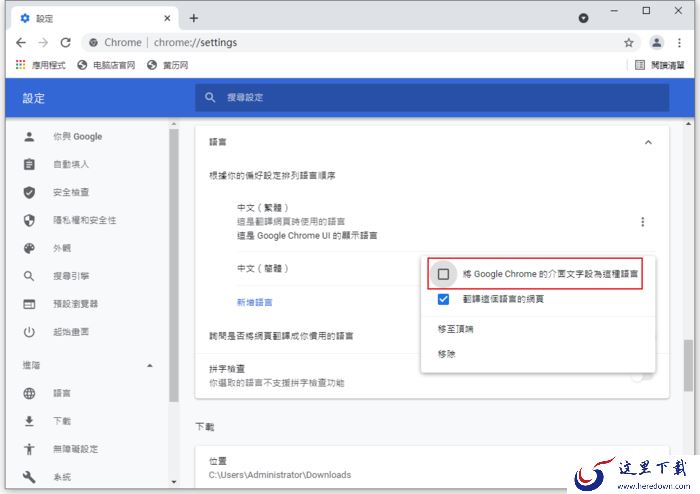Image resolution: width=700 pixels, height=494 pixels.
Task: Click the wrench icon for 系統
Action: click(x=29, y=477)
